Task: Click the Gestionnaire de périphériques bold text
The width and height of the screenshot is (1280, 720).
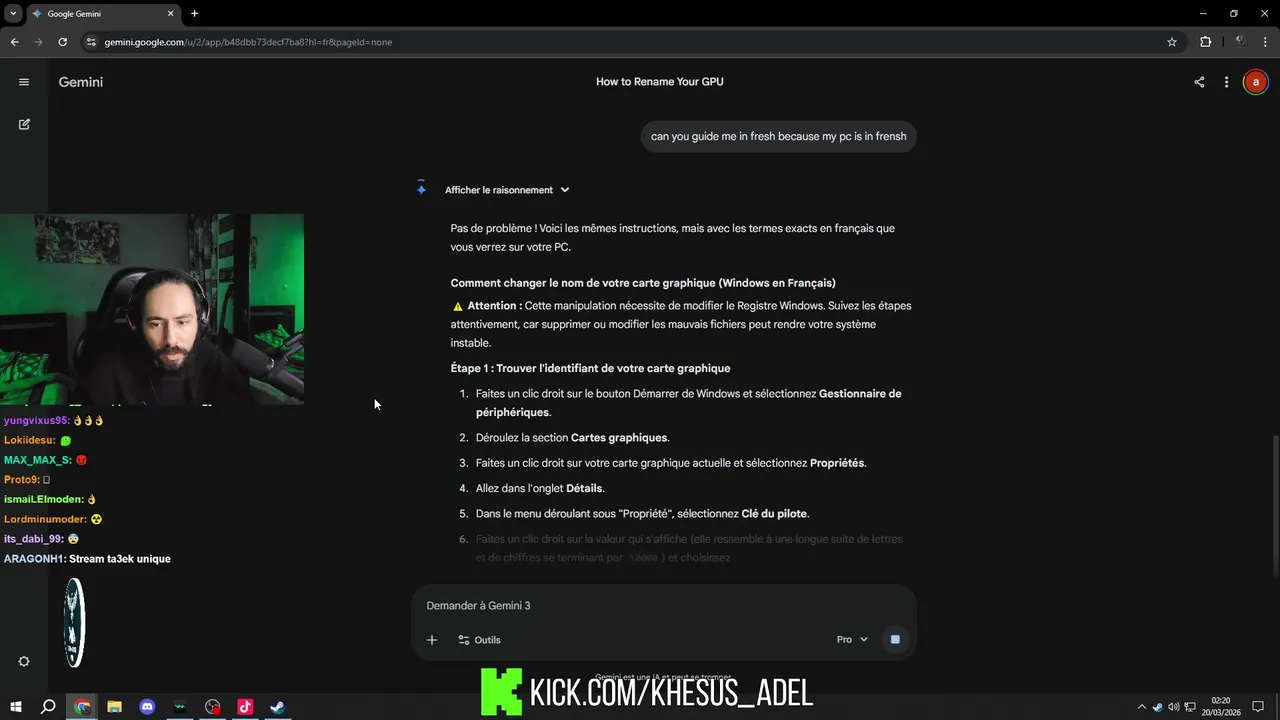Action: pyautogui.click(x=689, y=403)
